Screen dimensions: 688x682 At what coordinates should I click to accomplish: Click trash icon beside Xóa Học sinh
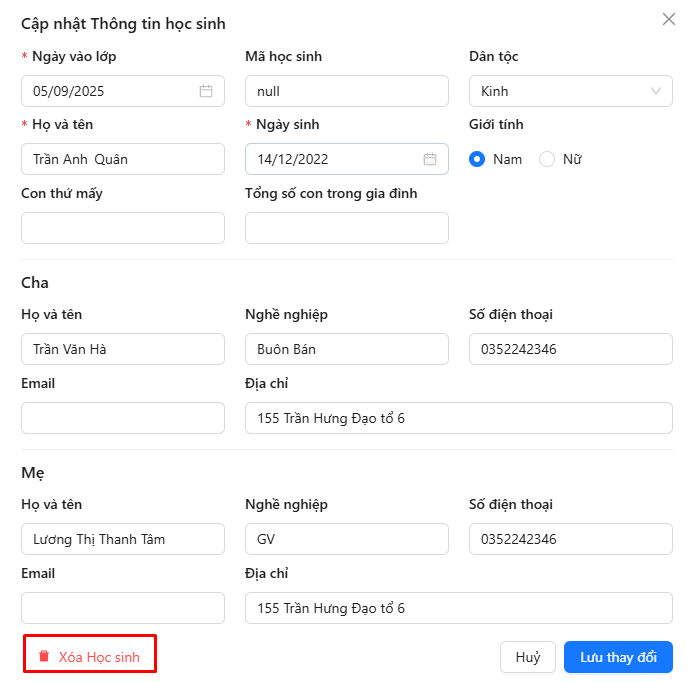coord(44,657)
